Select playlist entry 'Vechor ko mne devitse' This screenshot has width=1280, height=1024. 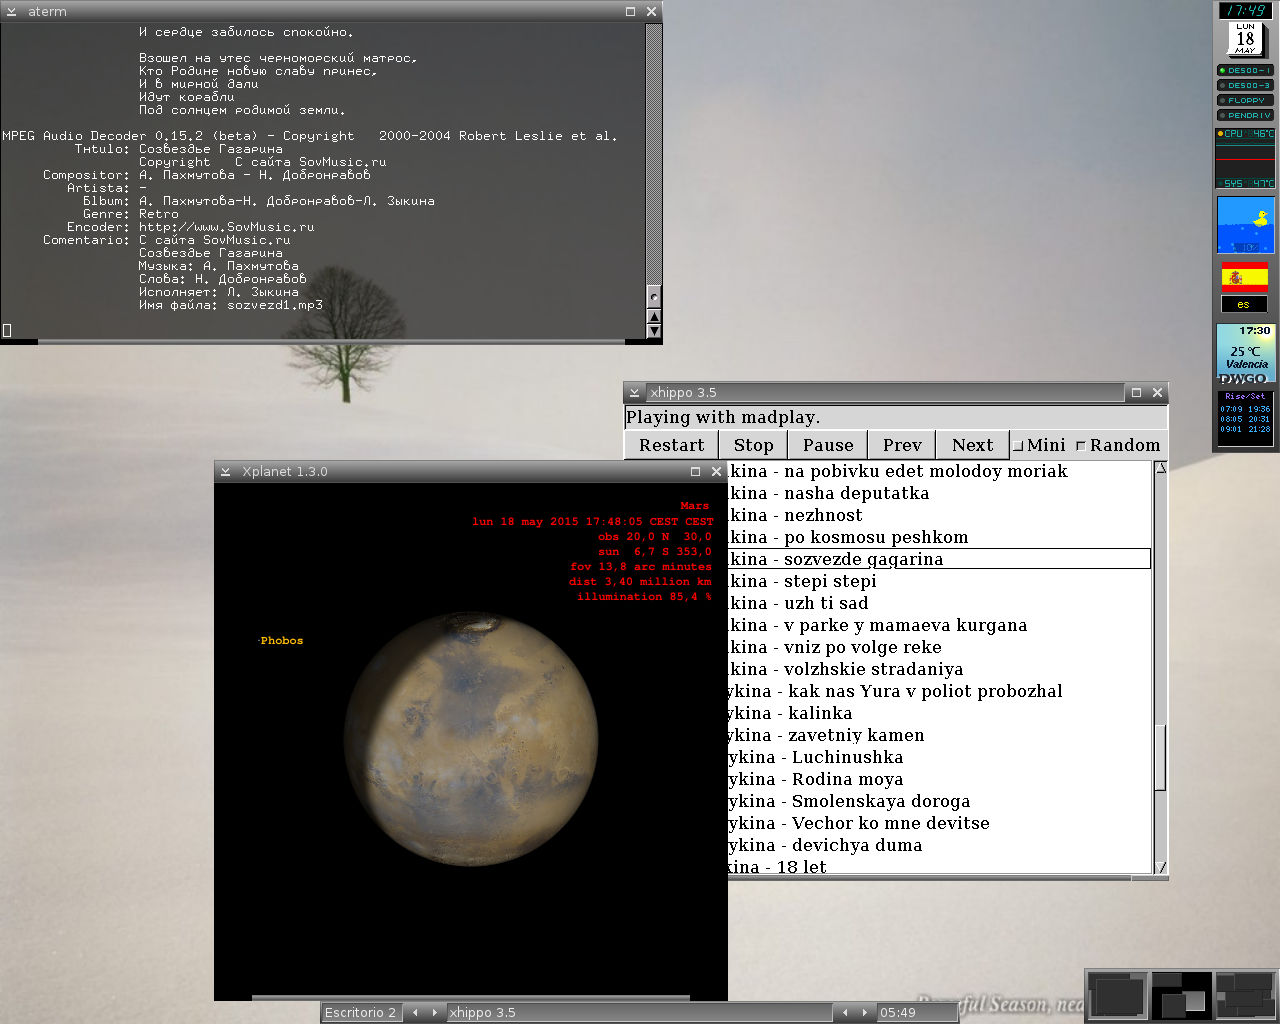(939, 823)
